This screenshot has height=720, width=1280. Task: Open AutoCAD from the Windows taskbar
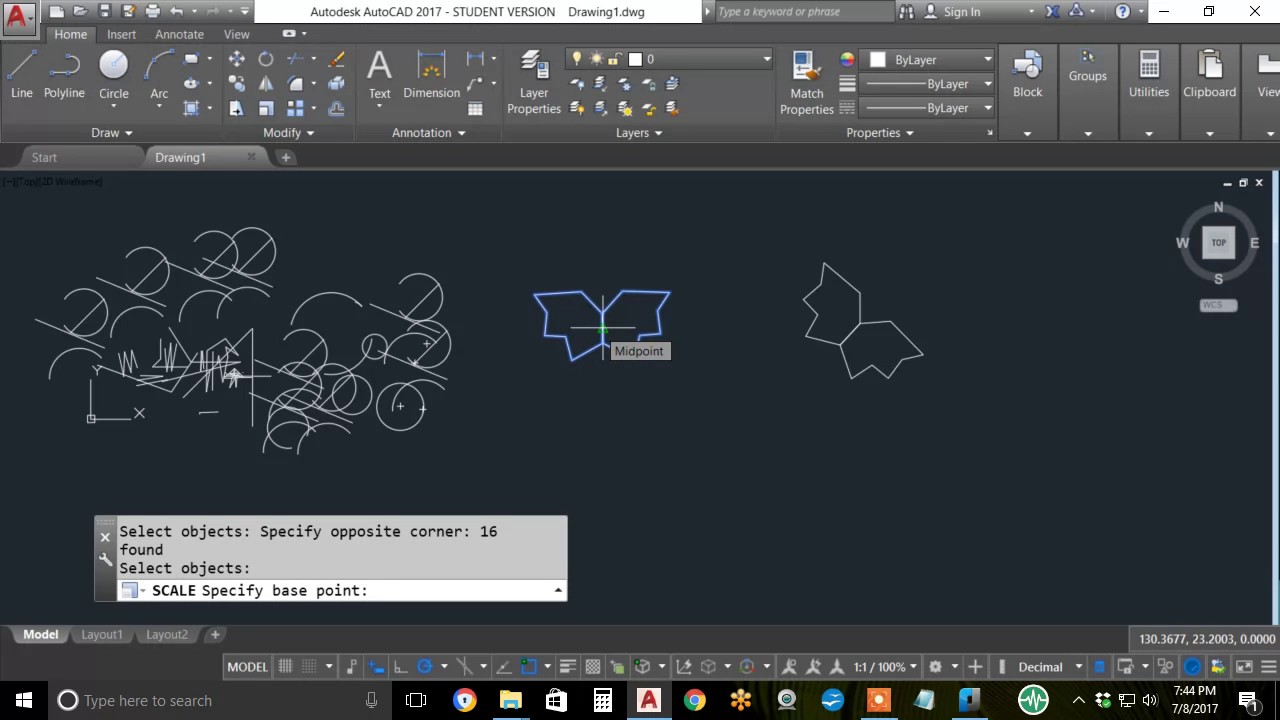coord(649,700)
